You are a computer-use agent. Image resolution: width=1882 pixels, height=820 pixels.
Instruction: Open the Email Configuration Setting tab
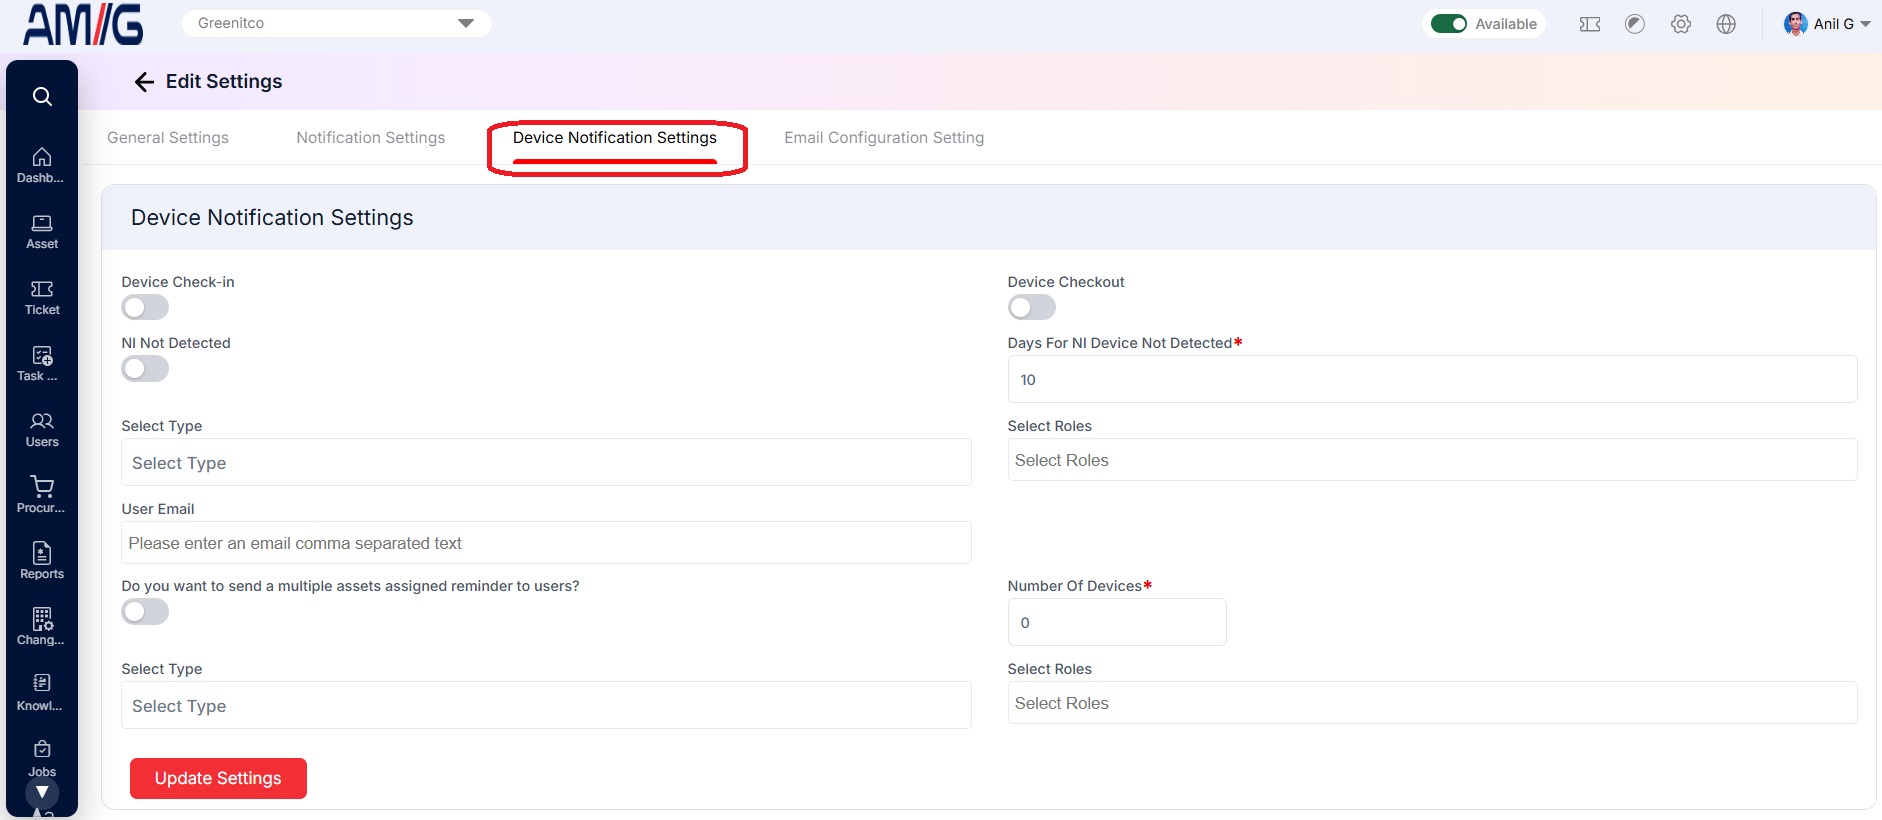(x=884, y=138)
